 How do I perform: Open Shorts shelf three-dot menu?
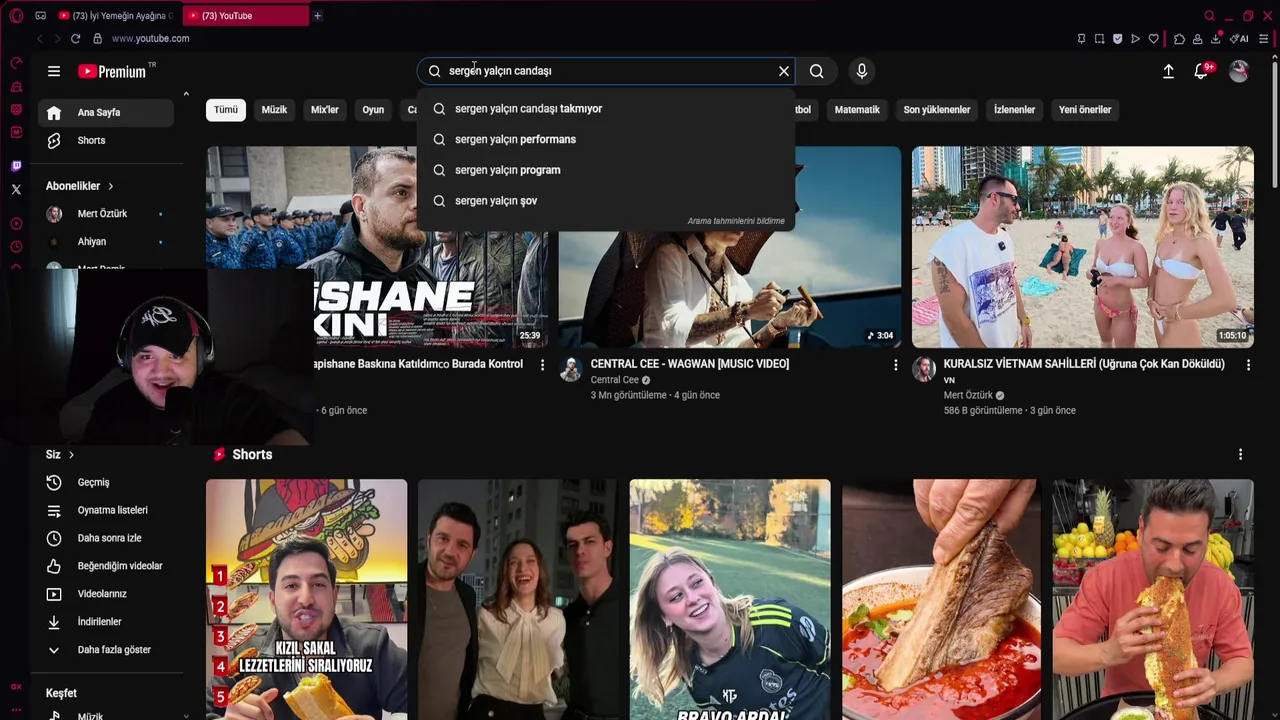[x=1240, y=455]
